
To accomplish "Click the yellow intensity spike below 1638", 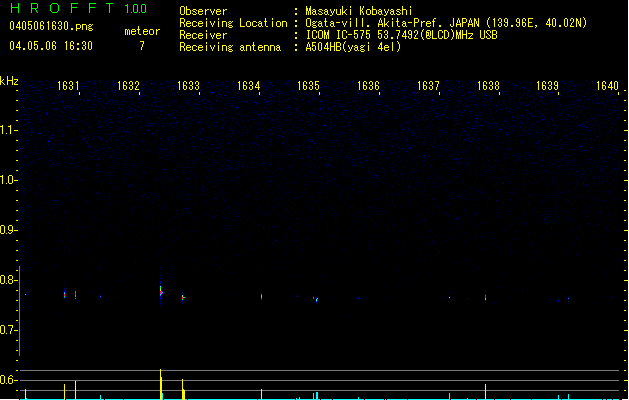I will click(485, 392).
